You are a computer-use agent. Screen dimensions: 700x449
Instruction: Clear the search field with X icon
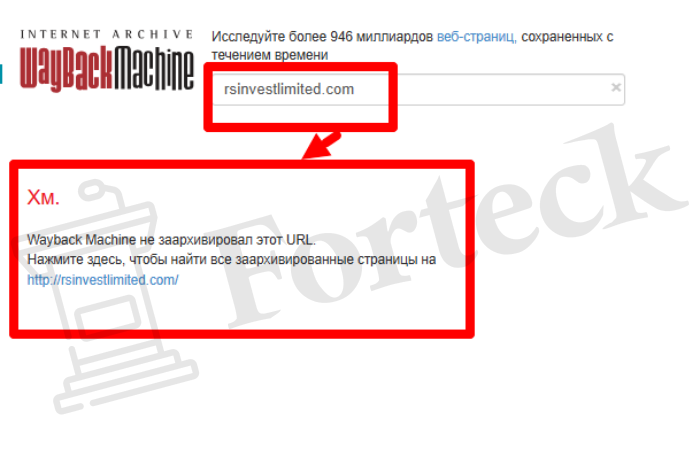point(616,87)
